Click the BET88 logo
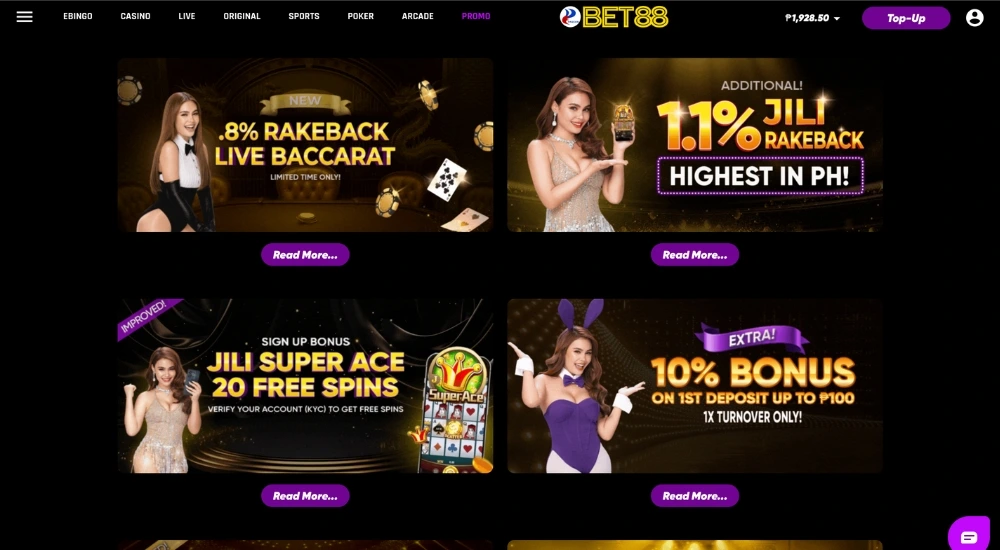 (x=614, y=17)
